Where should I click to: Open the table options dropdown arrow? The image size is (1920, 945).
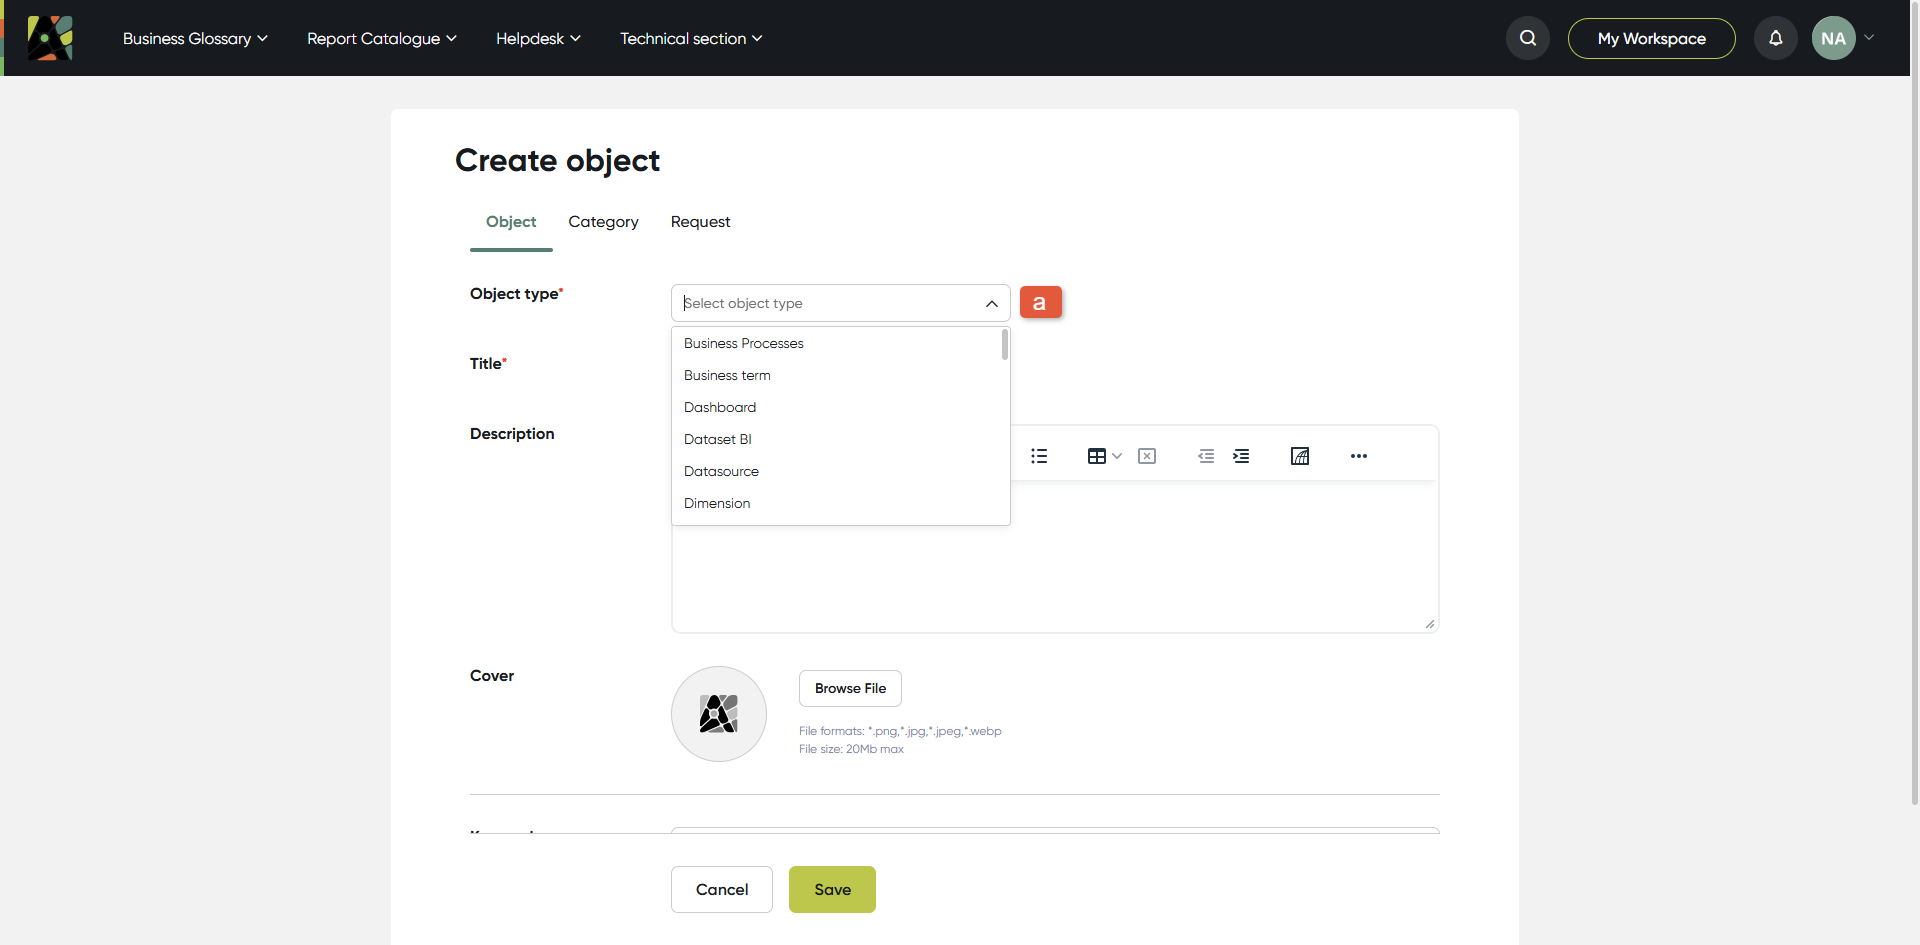click(x=1117, y=456)
